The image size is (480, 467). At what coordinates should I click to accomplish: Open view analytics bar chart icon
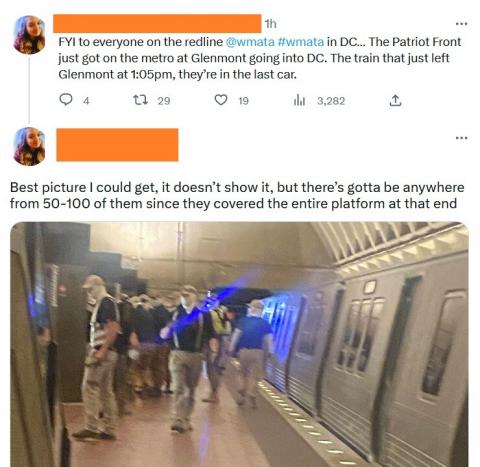click(299, 100)
